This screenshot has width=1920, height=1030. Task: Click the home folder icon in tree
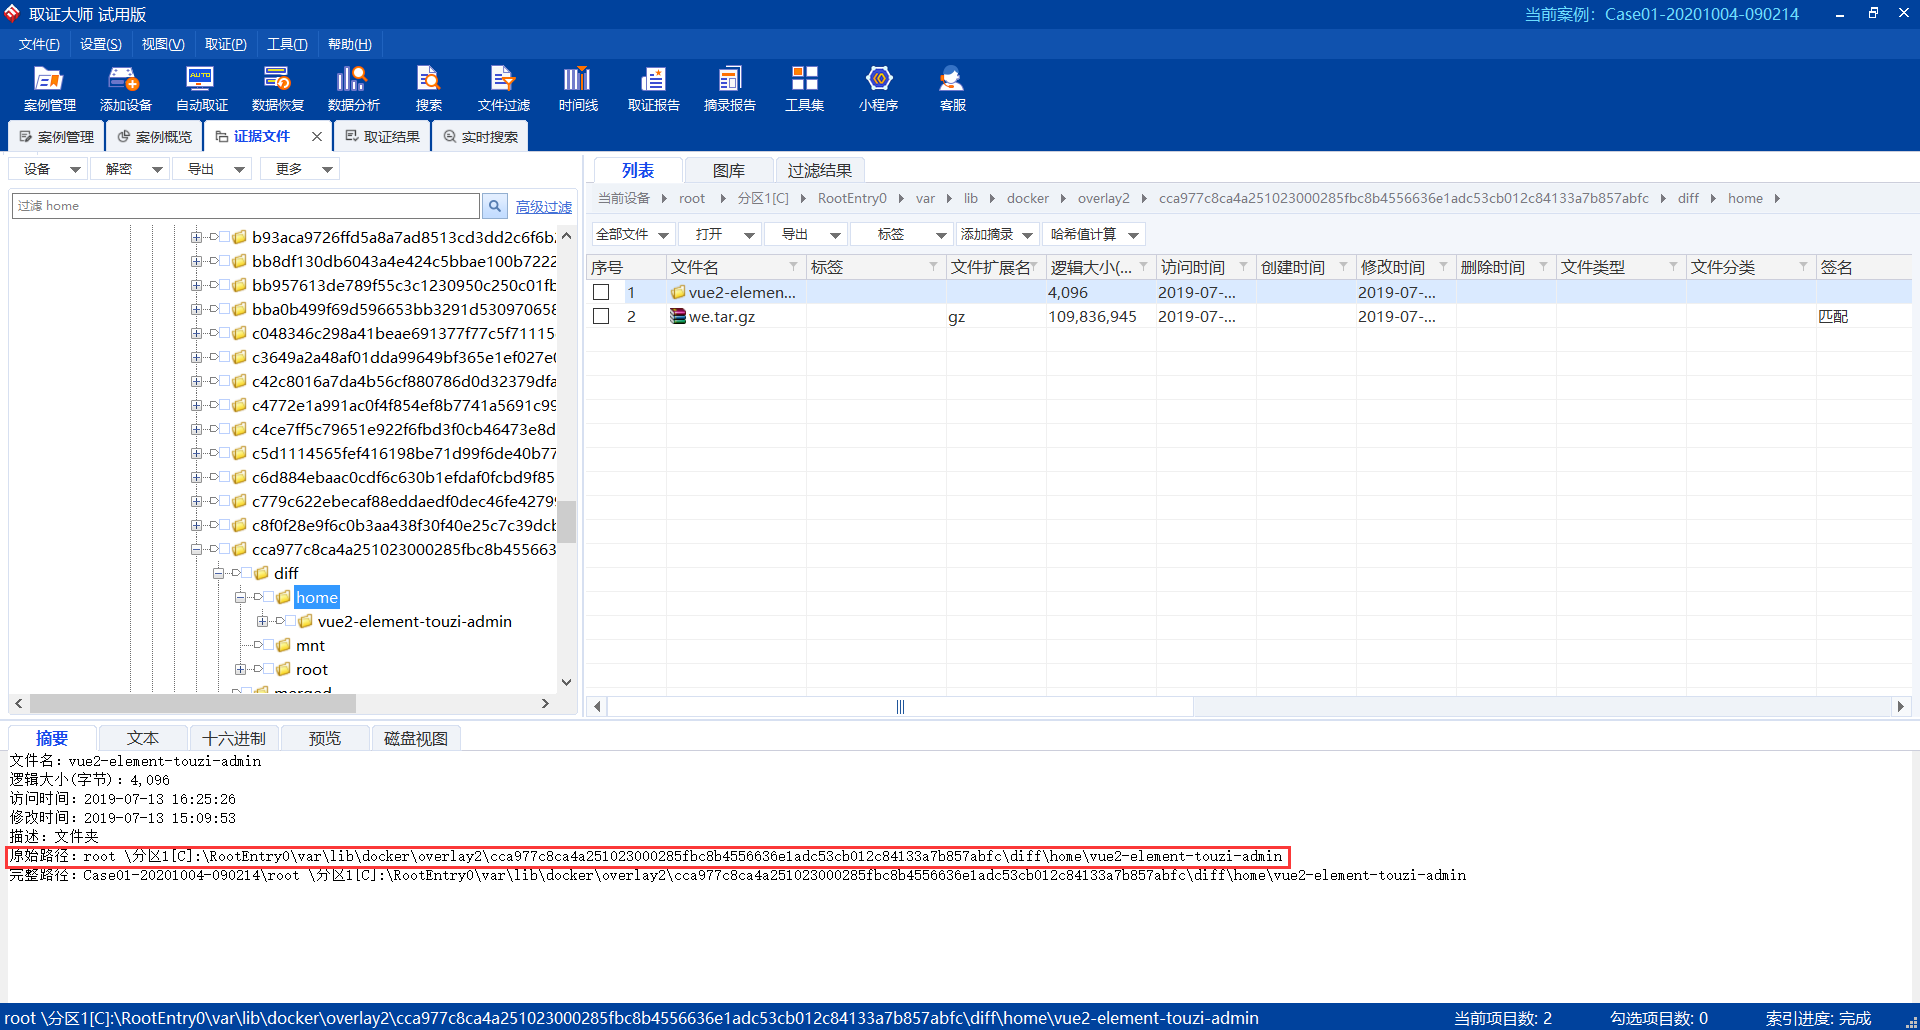(283, 597)
